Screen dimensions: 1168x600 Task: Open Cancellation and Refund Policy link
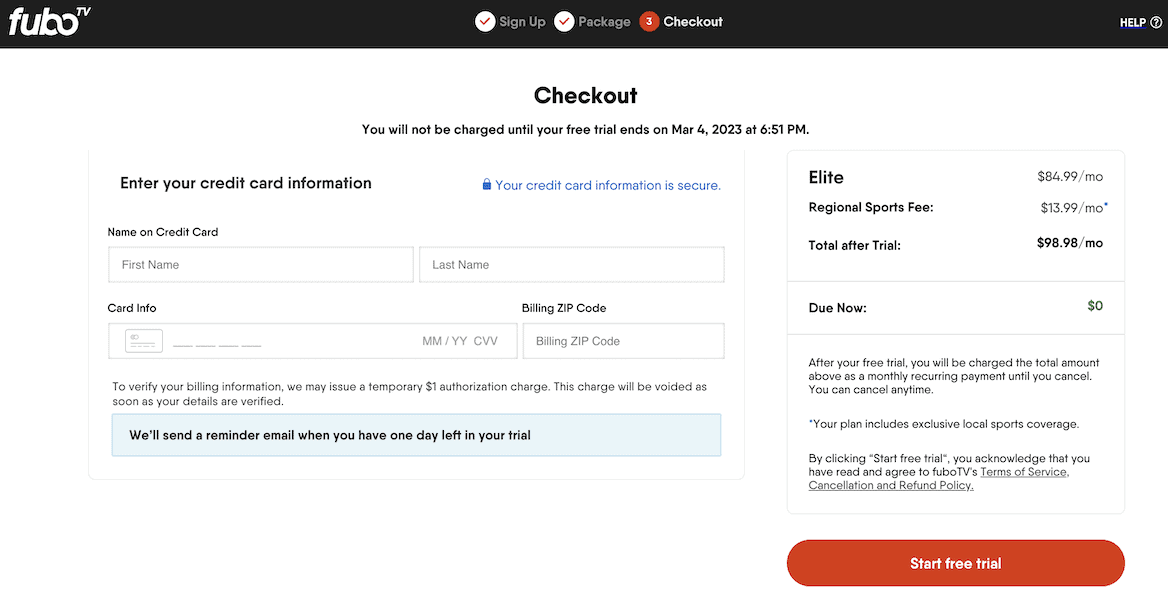click(x=891, y=485)
